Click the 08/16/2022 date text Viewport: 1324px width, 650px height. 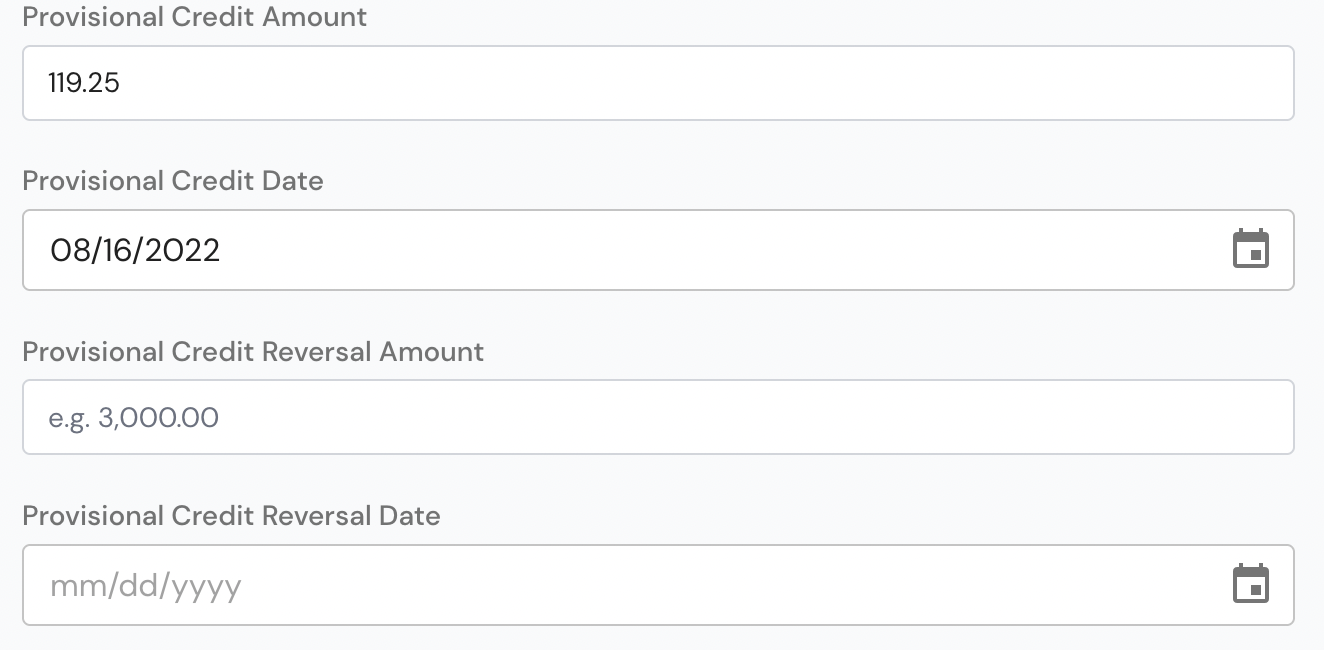point(135,250)
